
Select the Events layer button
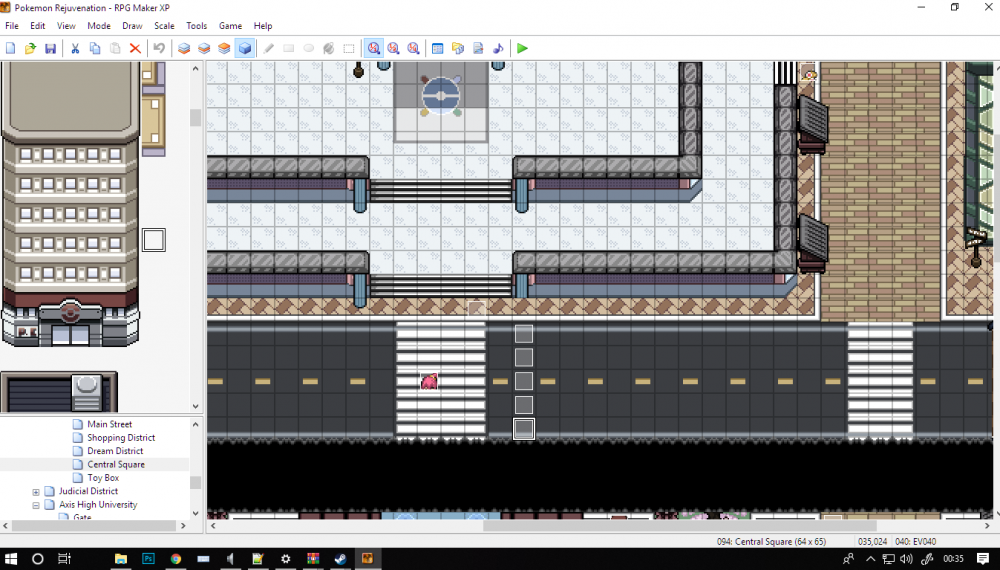point(245,48)
